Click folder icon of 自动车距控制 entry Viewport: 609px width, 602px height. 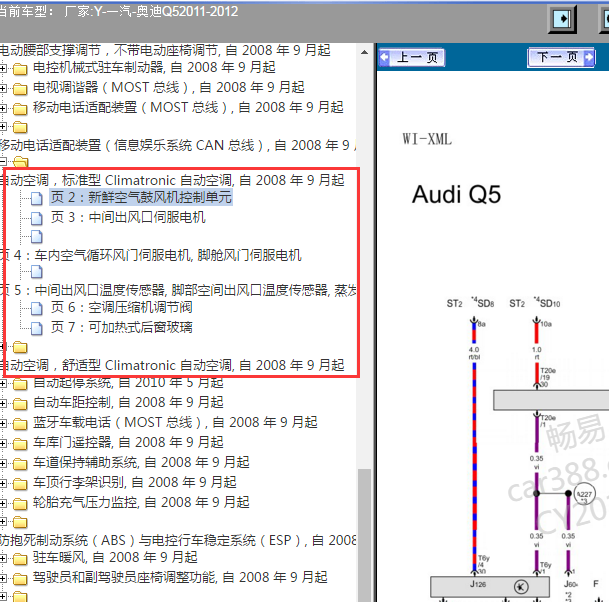click(20, 404)
